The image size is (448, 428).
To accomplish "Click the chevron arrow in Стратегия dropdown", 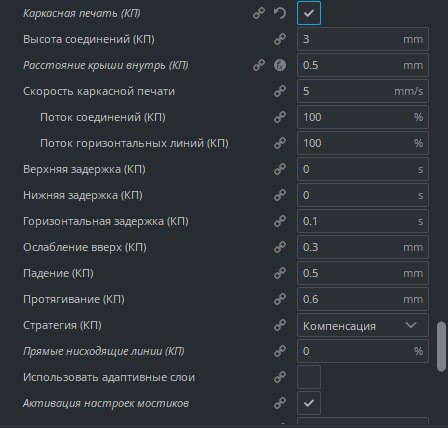I will 411,325.
